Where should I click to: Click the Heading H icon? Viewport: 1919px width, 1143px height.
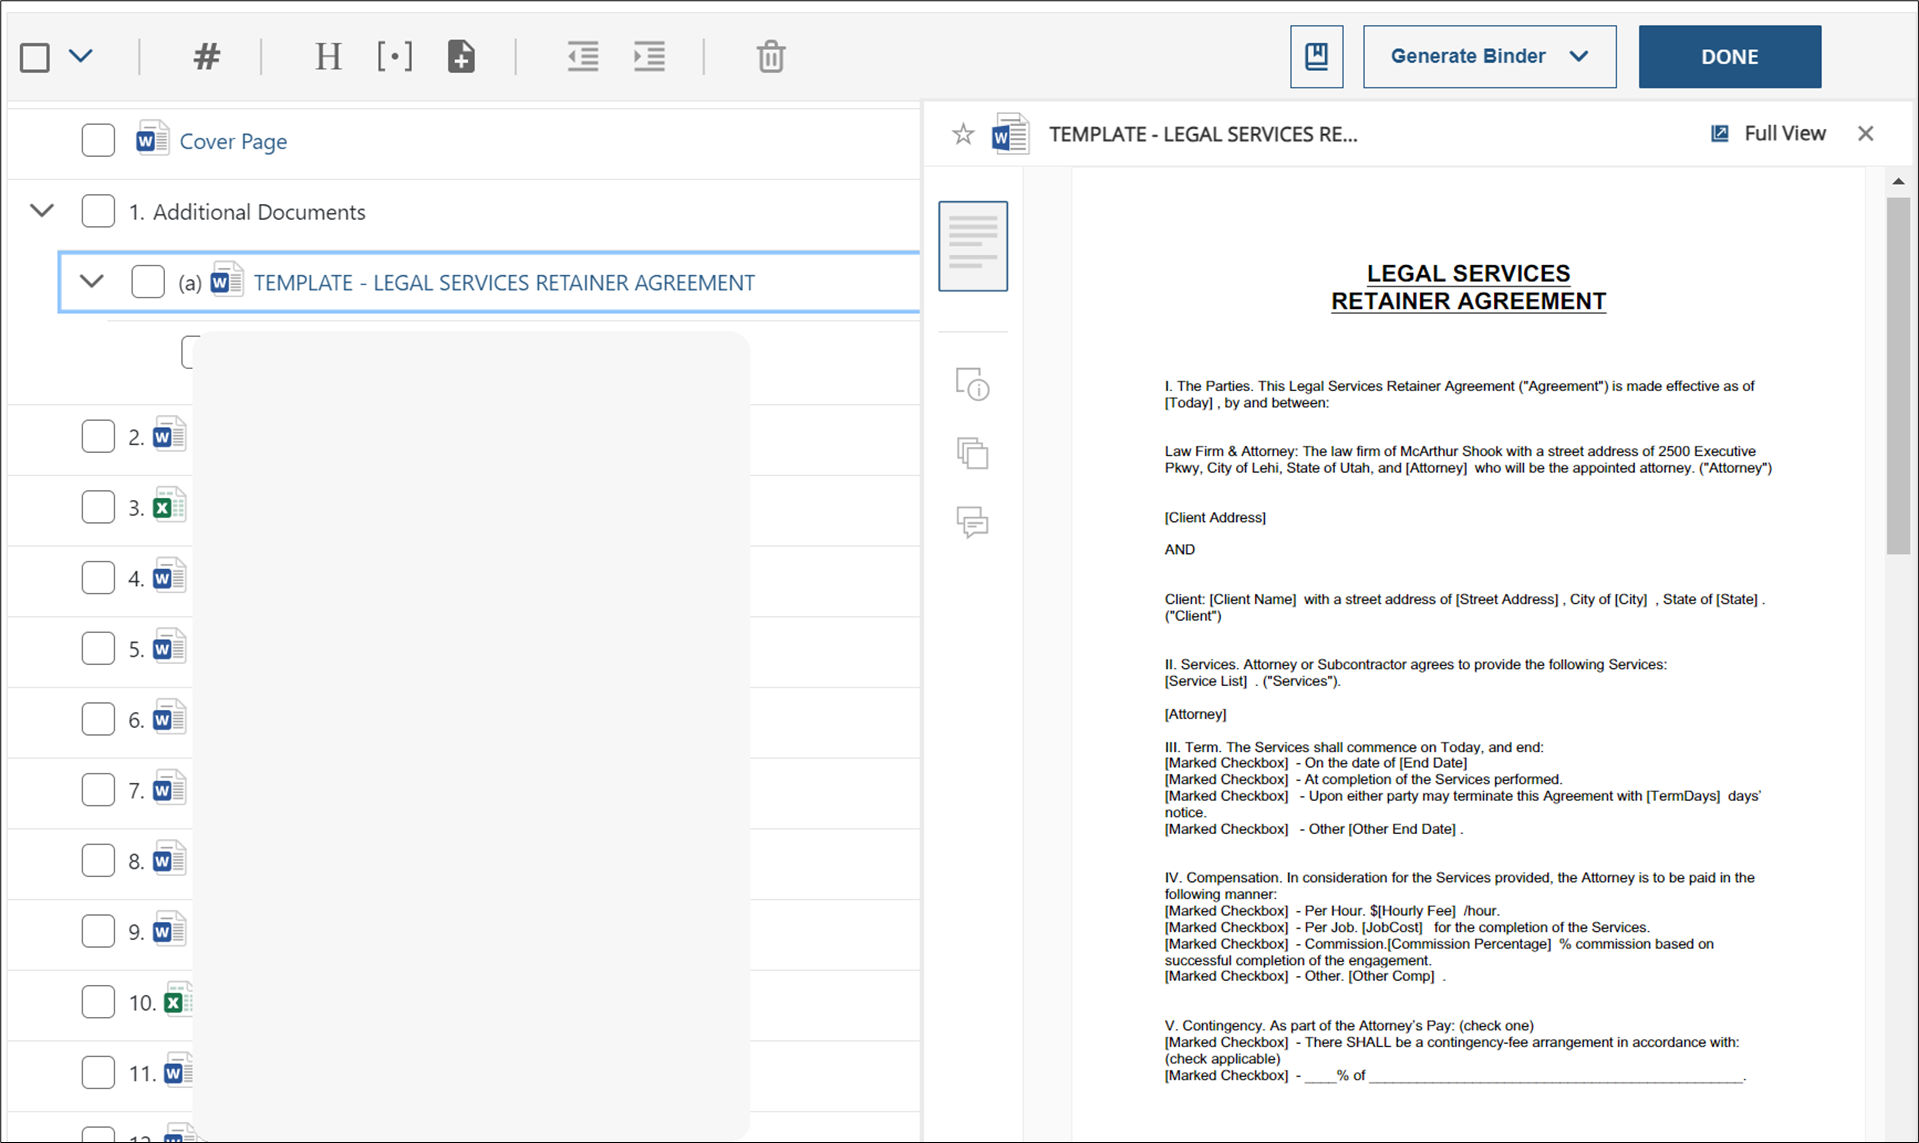tap(328, 57)
